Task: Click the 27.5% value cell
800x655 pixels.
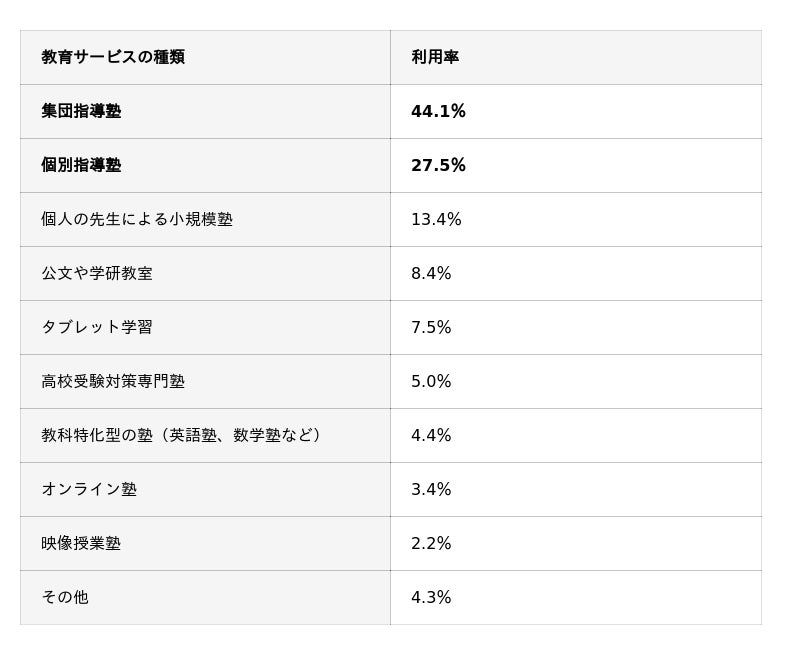Action: pos(438,165)
